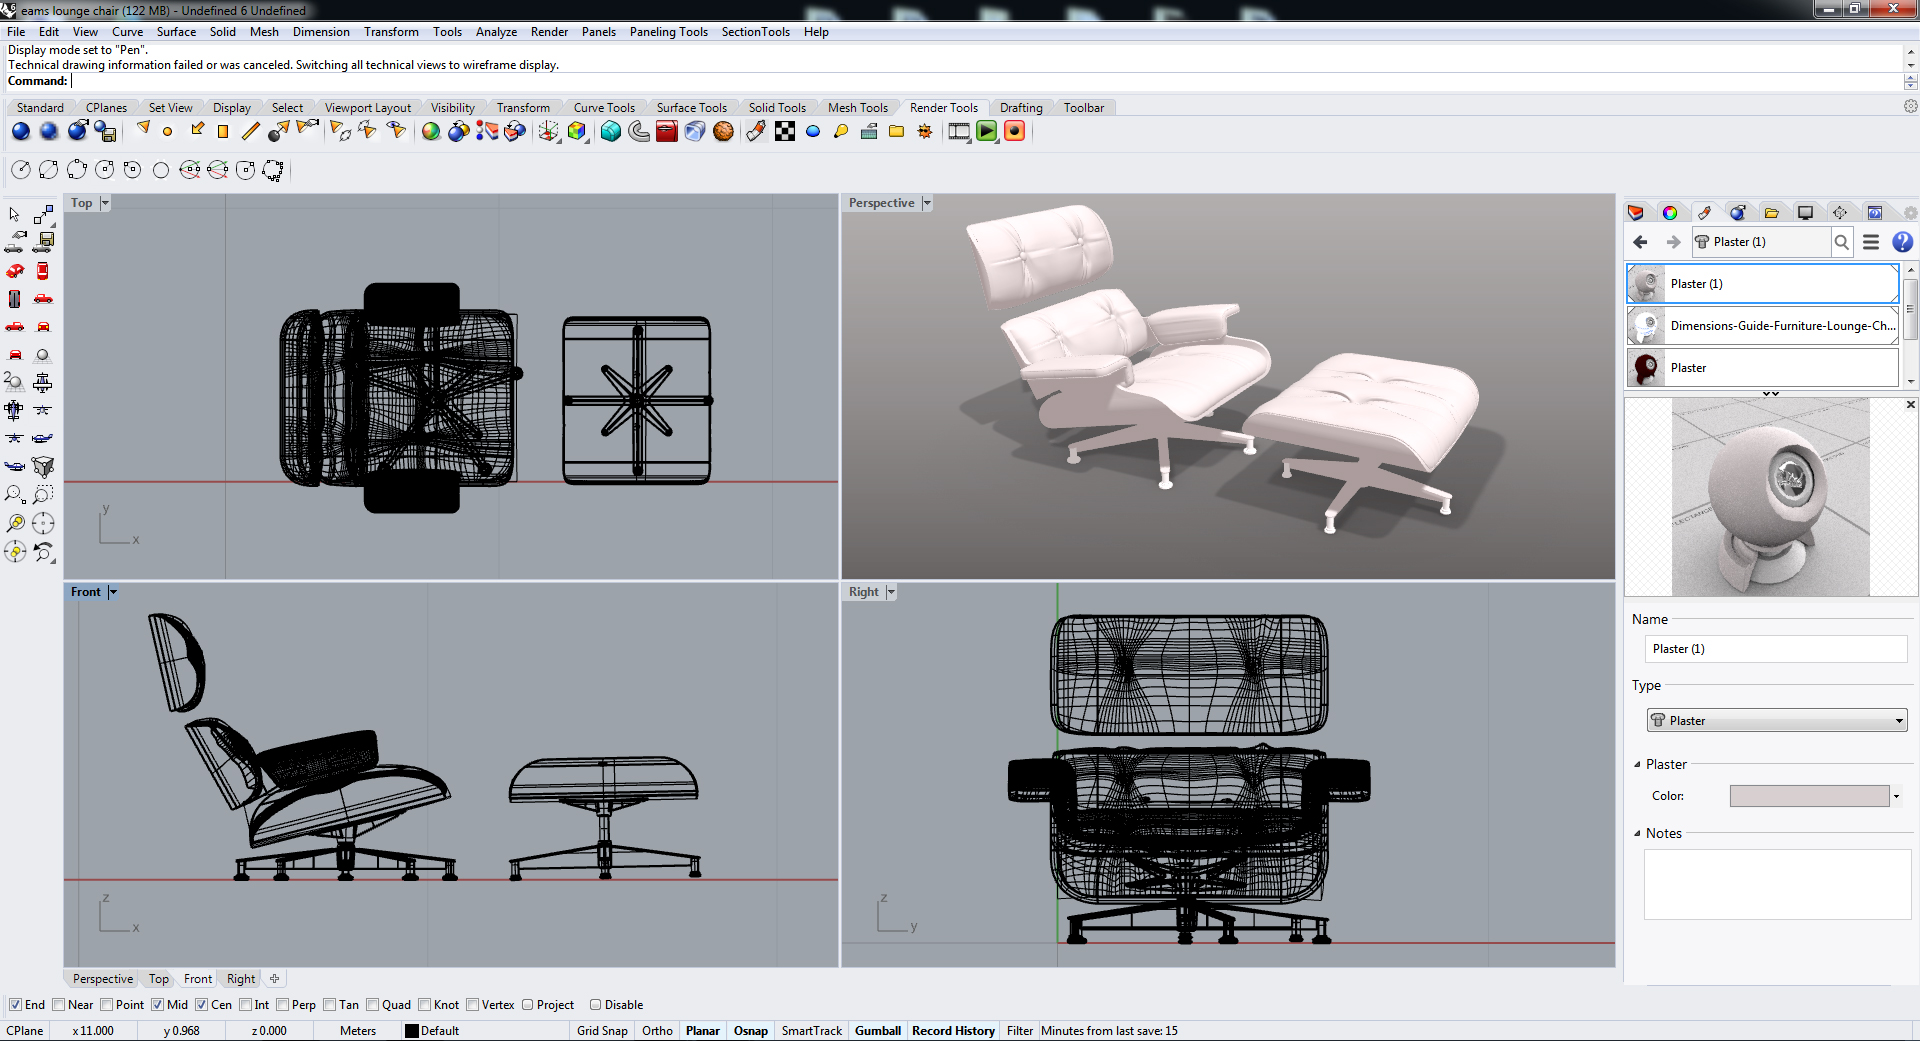1920x1041 pixels.
Task: Enable the Vertex osnap checkbox
Action: click(x=473, y=1005)
